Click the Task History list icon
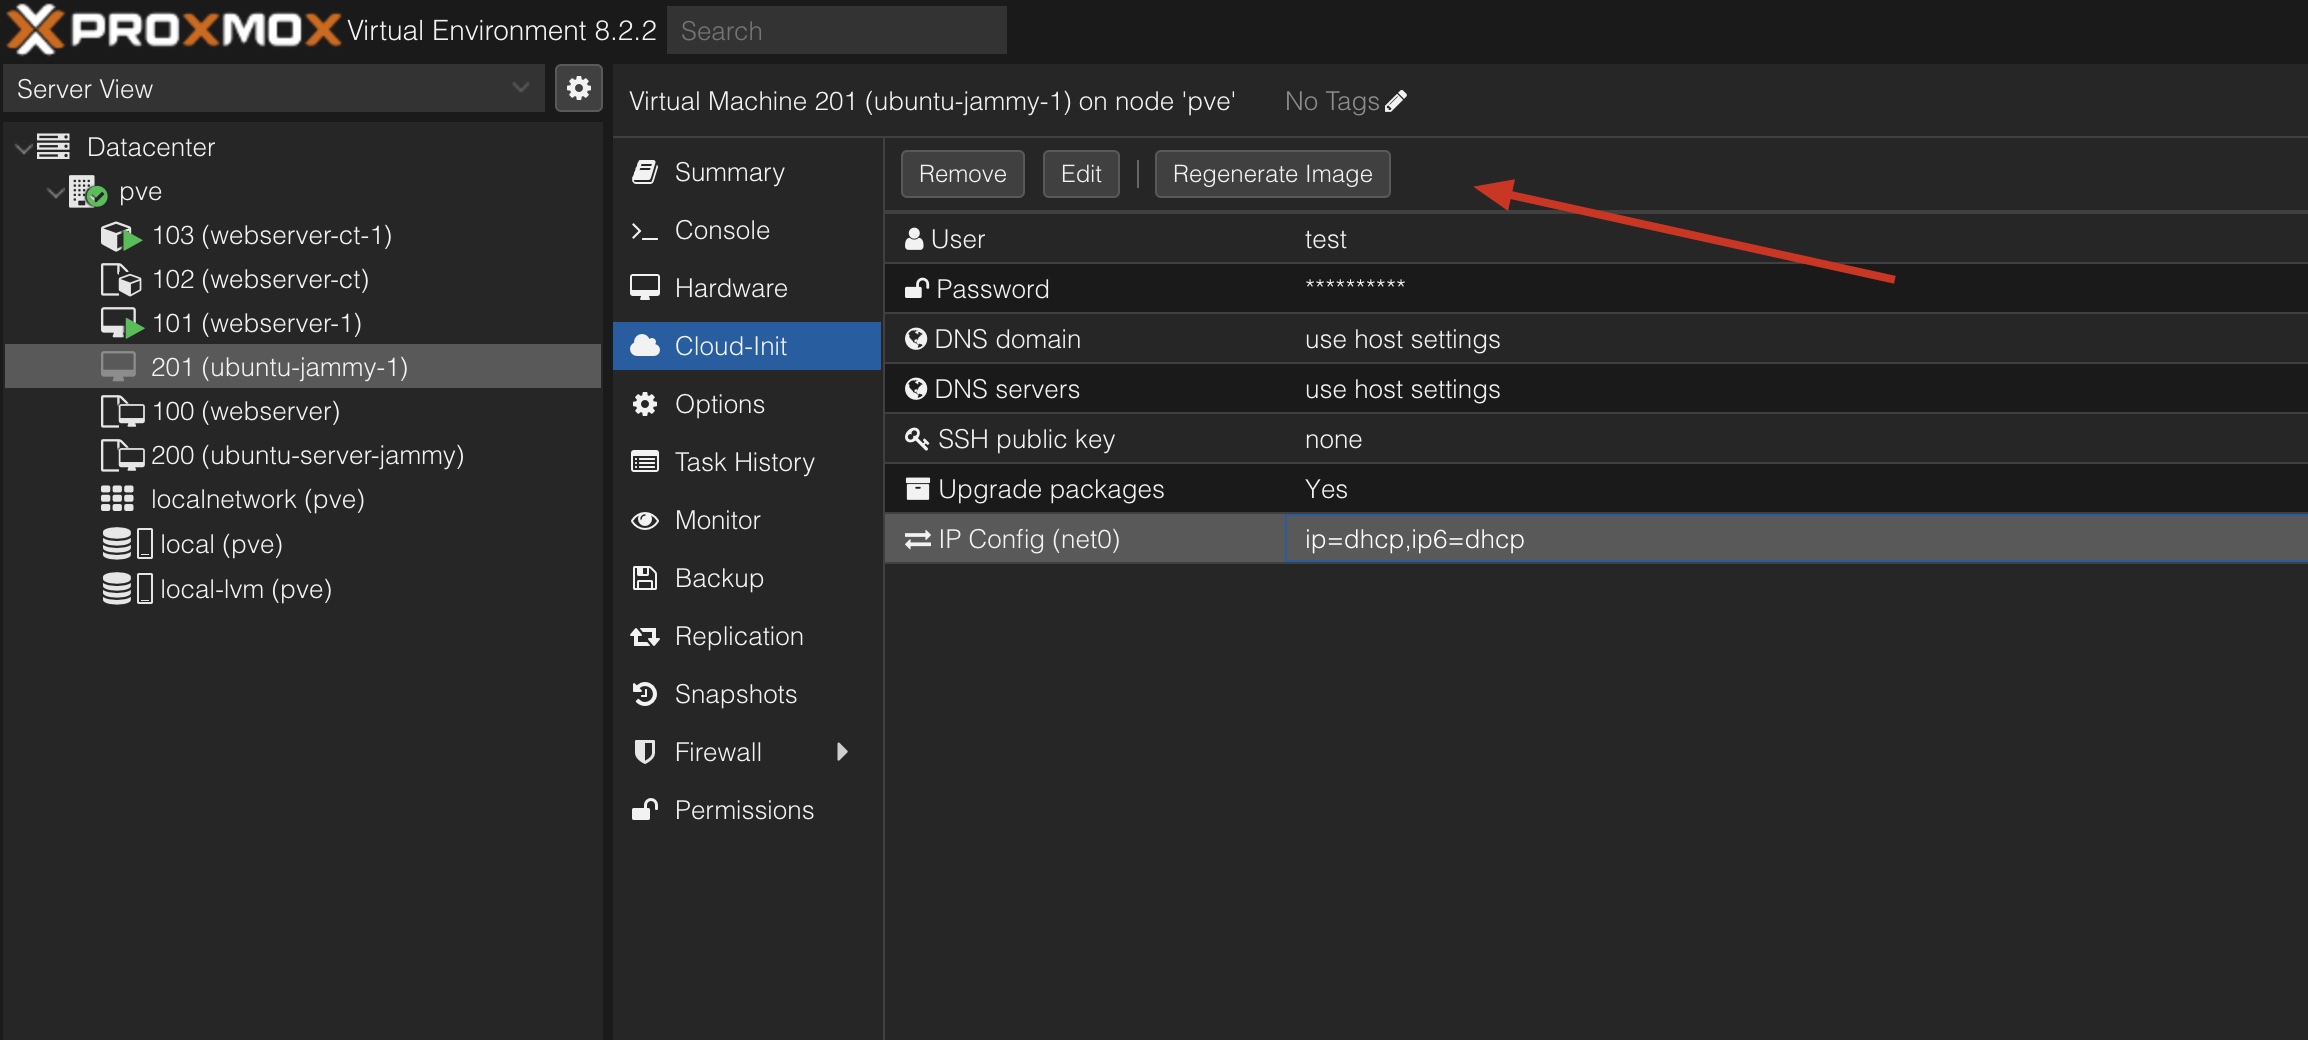2308x1040 pixels. (x=645, y=462)
